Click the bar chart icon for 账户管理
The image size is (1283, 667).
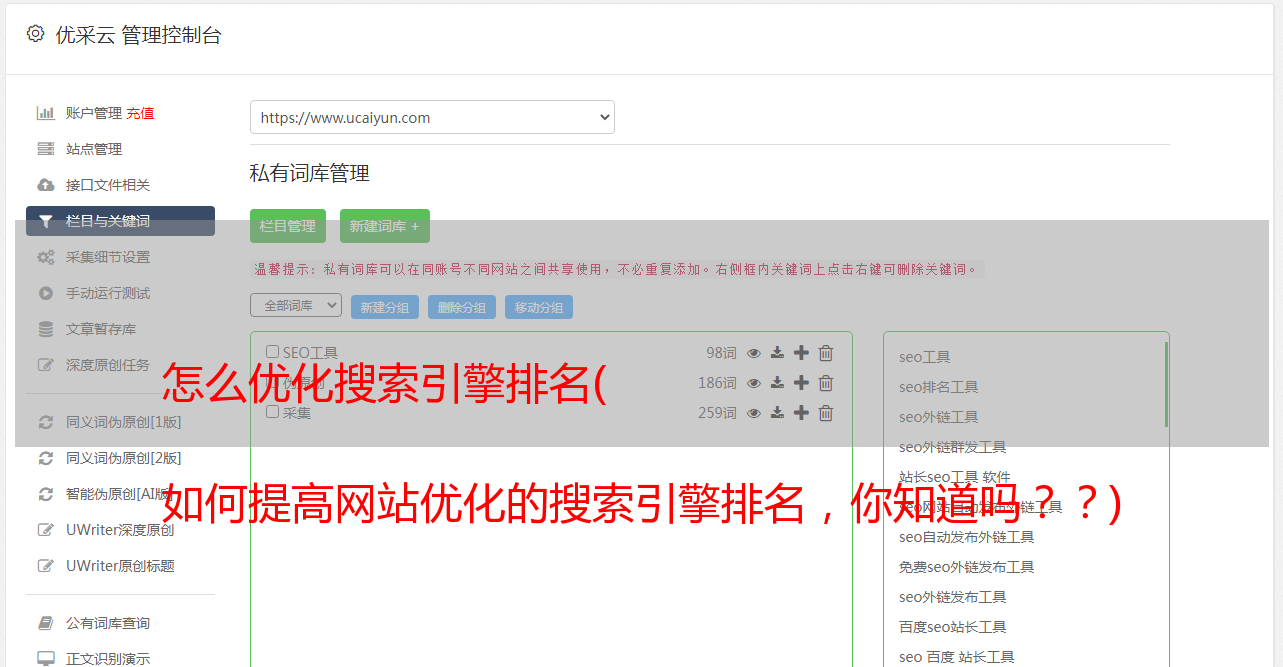(45, 113)
